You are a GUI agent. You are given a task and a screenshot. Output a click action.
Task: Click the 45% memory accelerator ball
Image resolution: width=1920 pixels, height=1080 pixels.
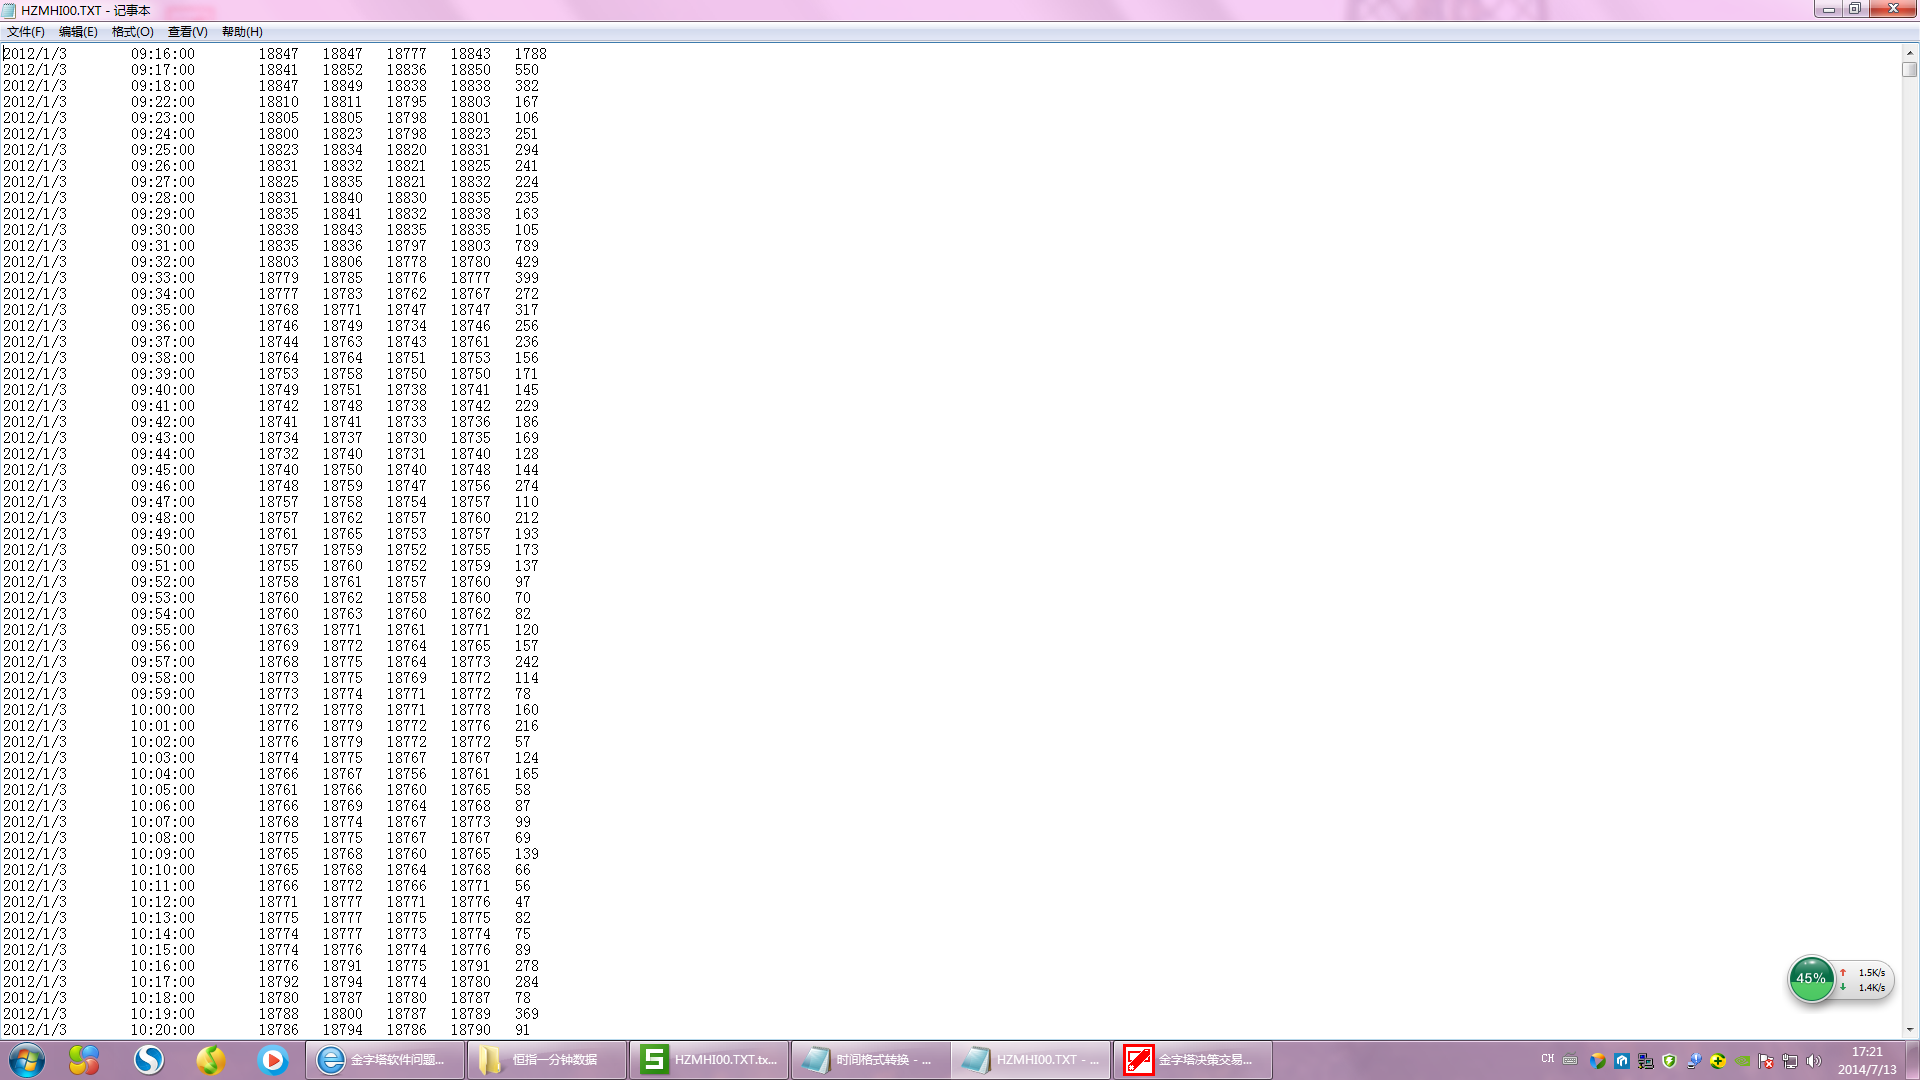tap(1810, 979)
